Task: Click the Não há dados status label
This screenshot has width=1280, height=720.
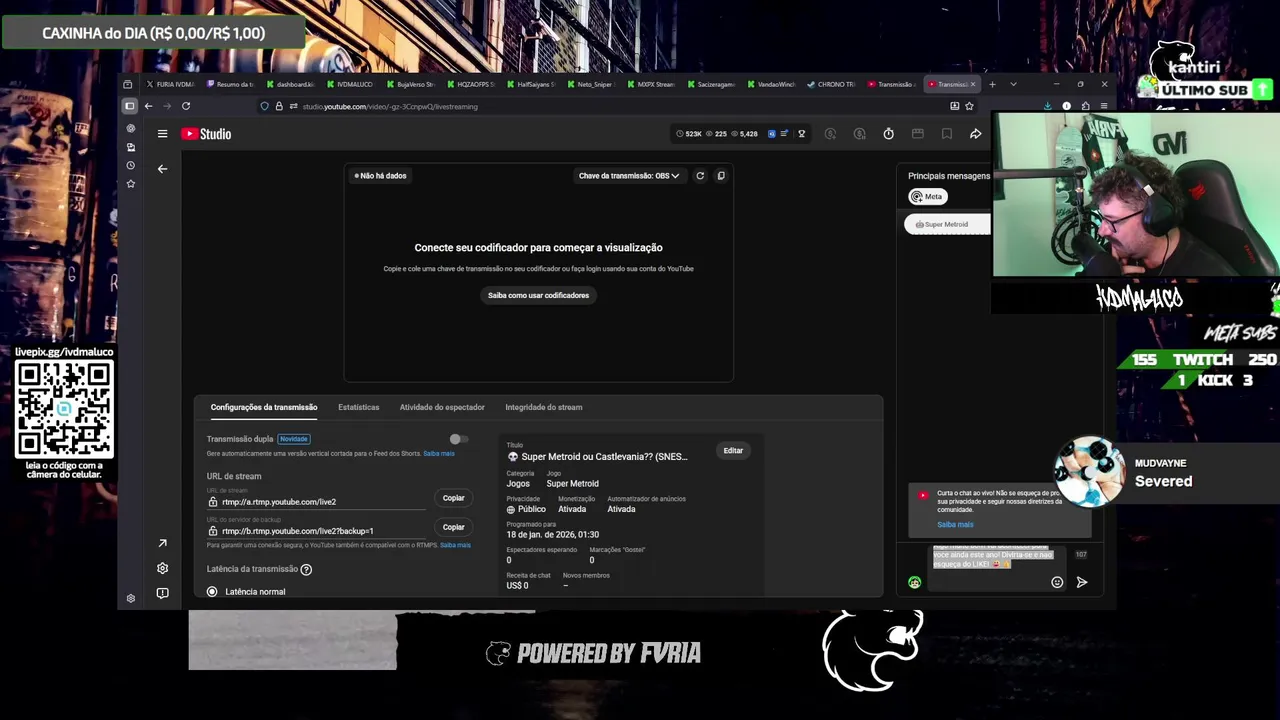Action: coord(380,176)
